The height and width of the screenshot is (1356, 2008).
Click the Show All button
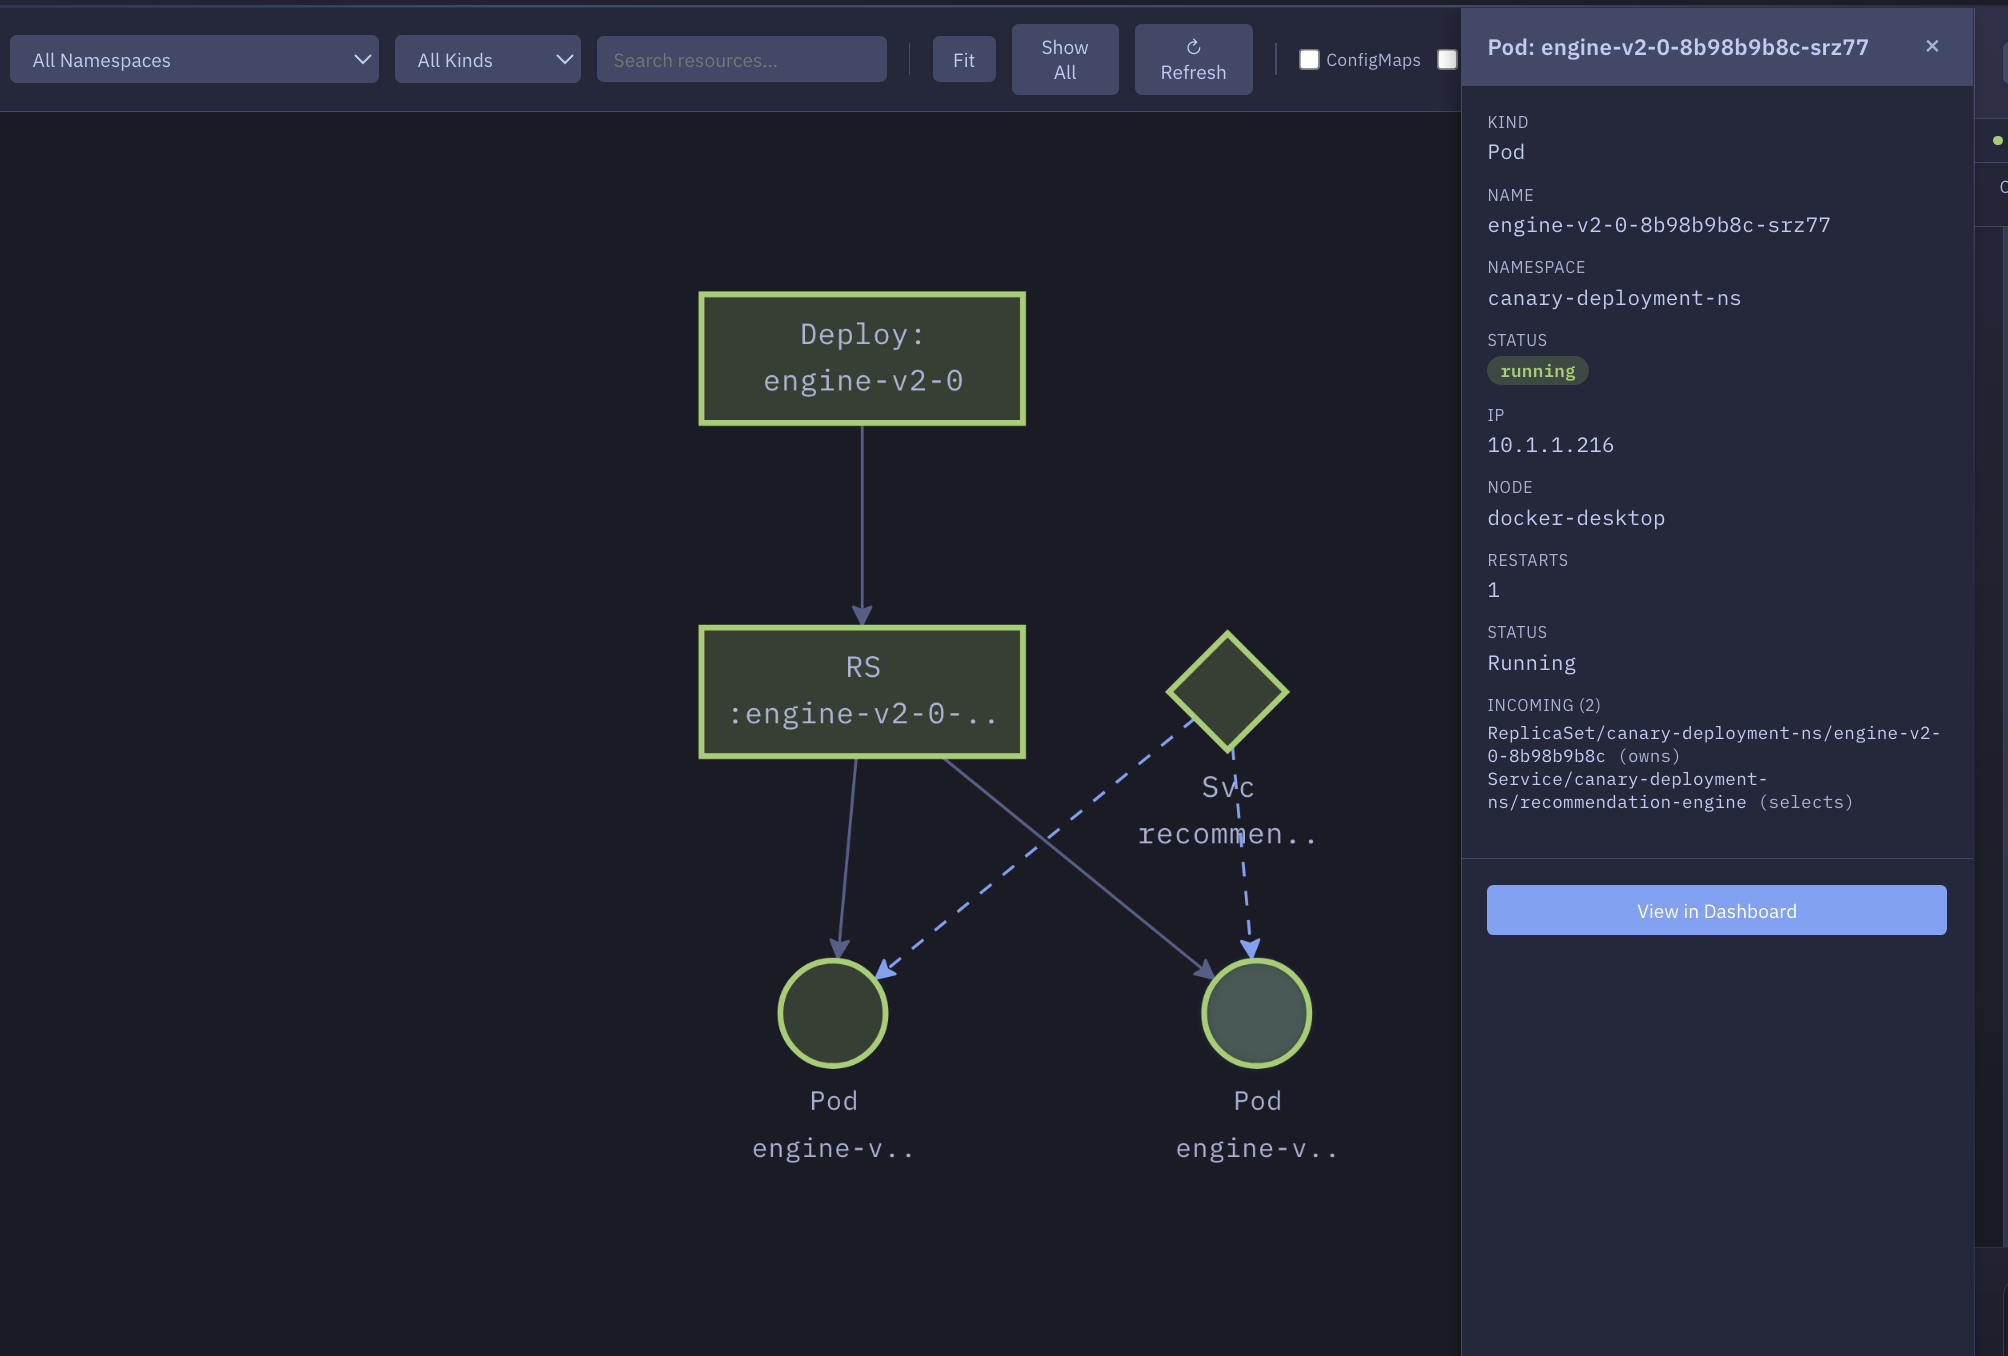1064,59
